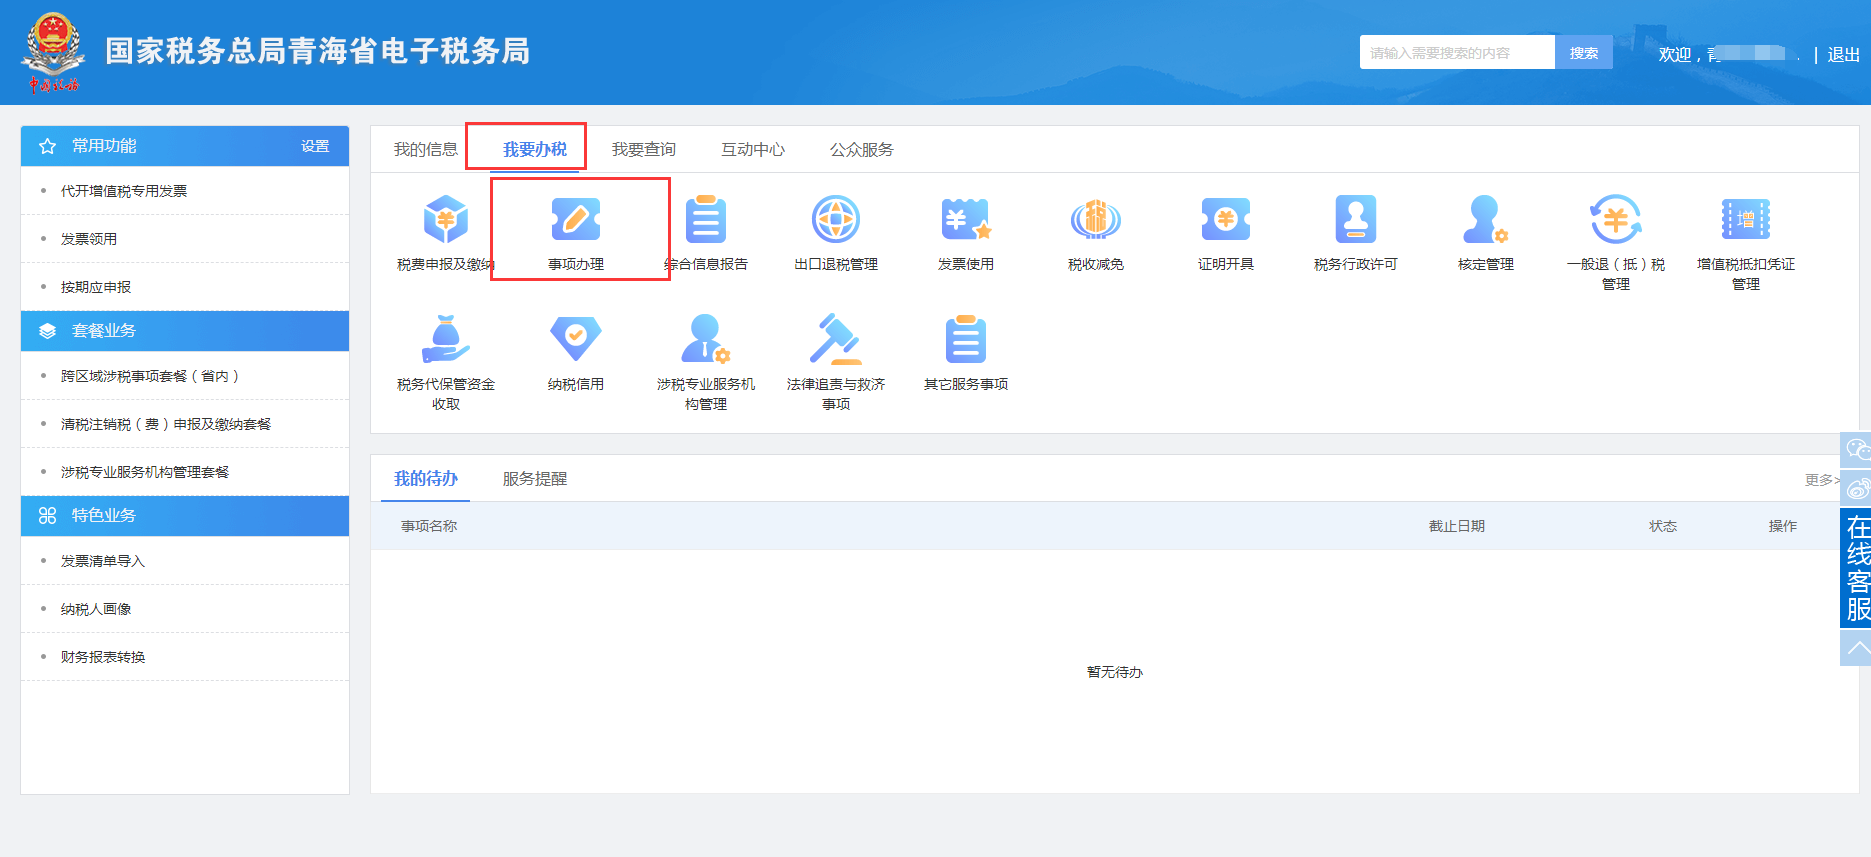The image size is (1871, 857).
Task: Open 税费申报及缴纳 icon
Action: click(x=446, y=220)
